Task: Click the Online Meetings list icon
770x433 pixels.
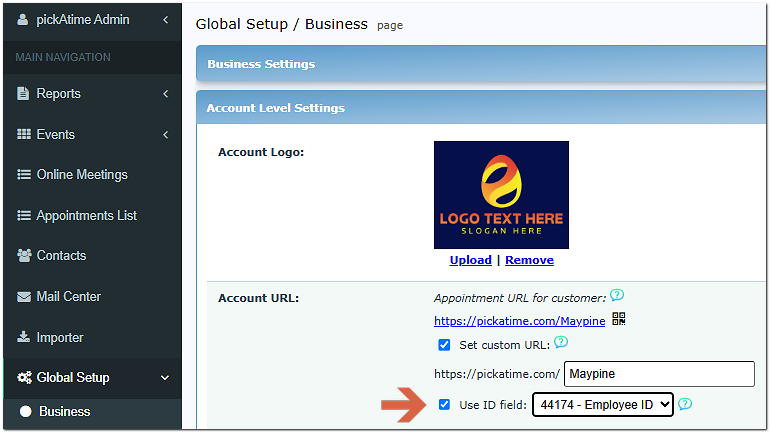Action: [24, 174]
